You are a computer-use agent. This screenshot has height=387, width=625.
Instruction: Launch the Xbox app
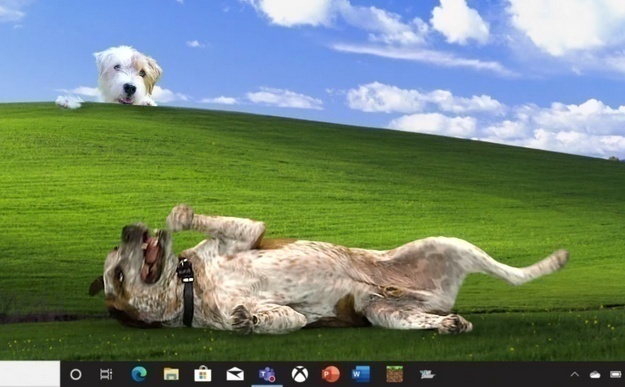coord(300,374)
